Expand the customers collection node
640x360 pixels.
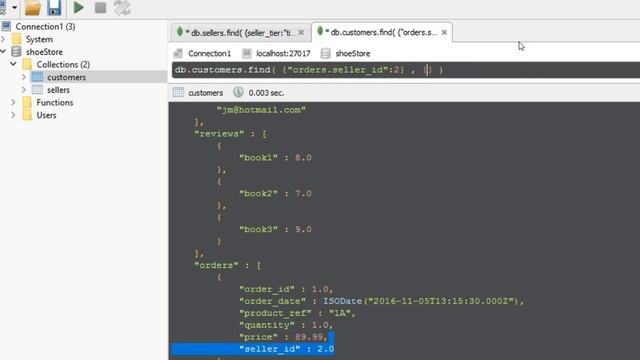pos(24,77)
